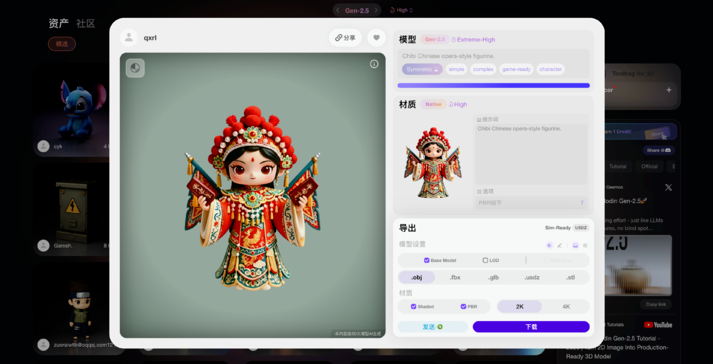Select the .glb export format
Viewport: 713px width, 364px height.
(493, 277)
